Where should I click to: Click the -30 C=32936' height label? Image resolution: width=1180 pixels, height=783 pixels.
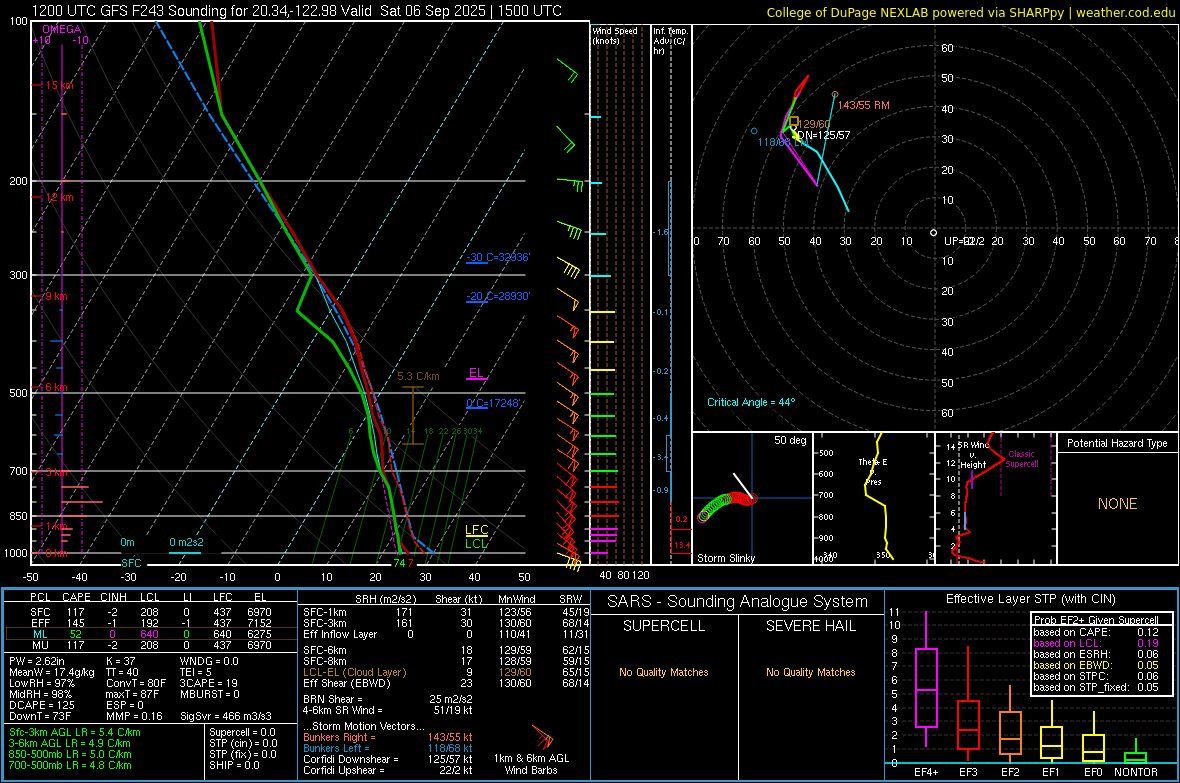coord(498,257)
